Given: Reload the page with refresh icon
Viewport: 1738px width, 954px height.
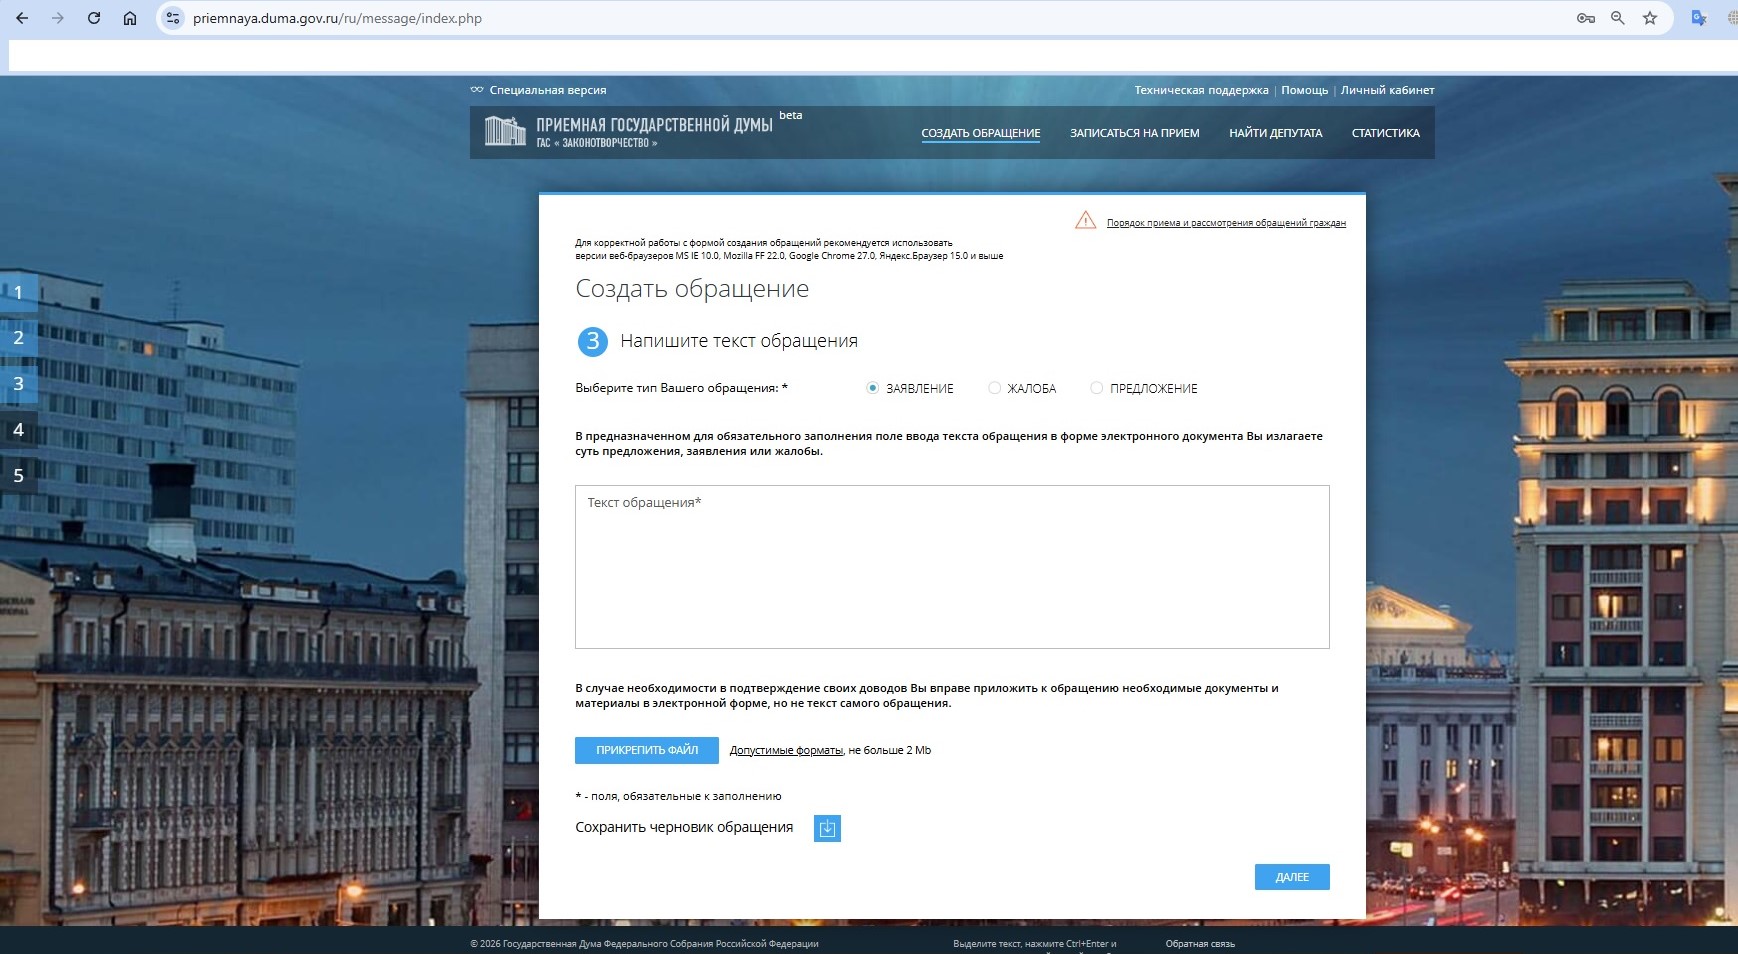Looking at the screenshot, I should pos(94,18).
